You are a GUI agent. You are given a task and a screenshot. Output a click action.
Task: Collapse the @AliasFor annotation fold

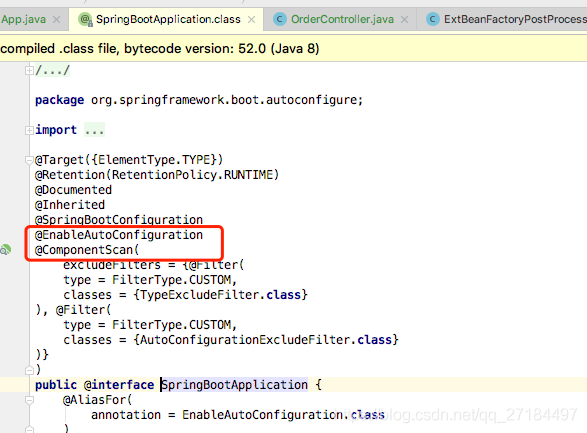(29, 400)
